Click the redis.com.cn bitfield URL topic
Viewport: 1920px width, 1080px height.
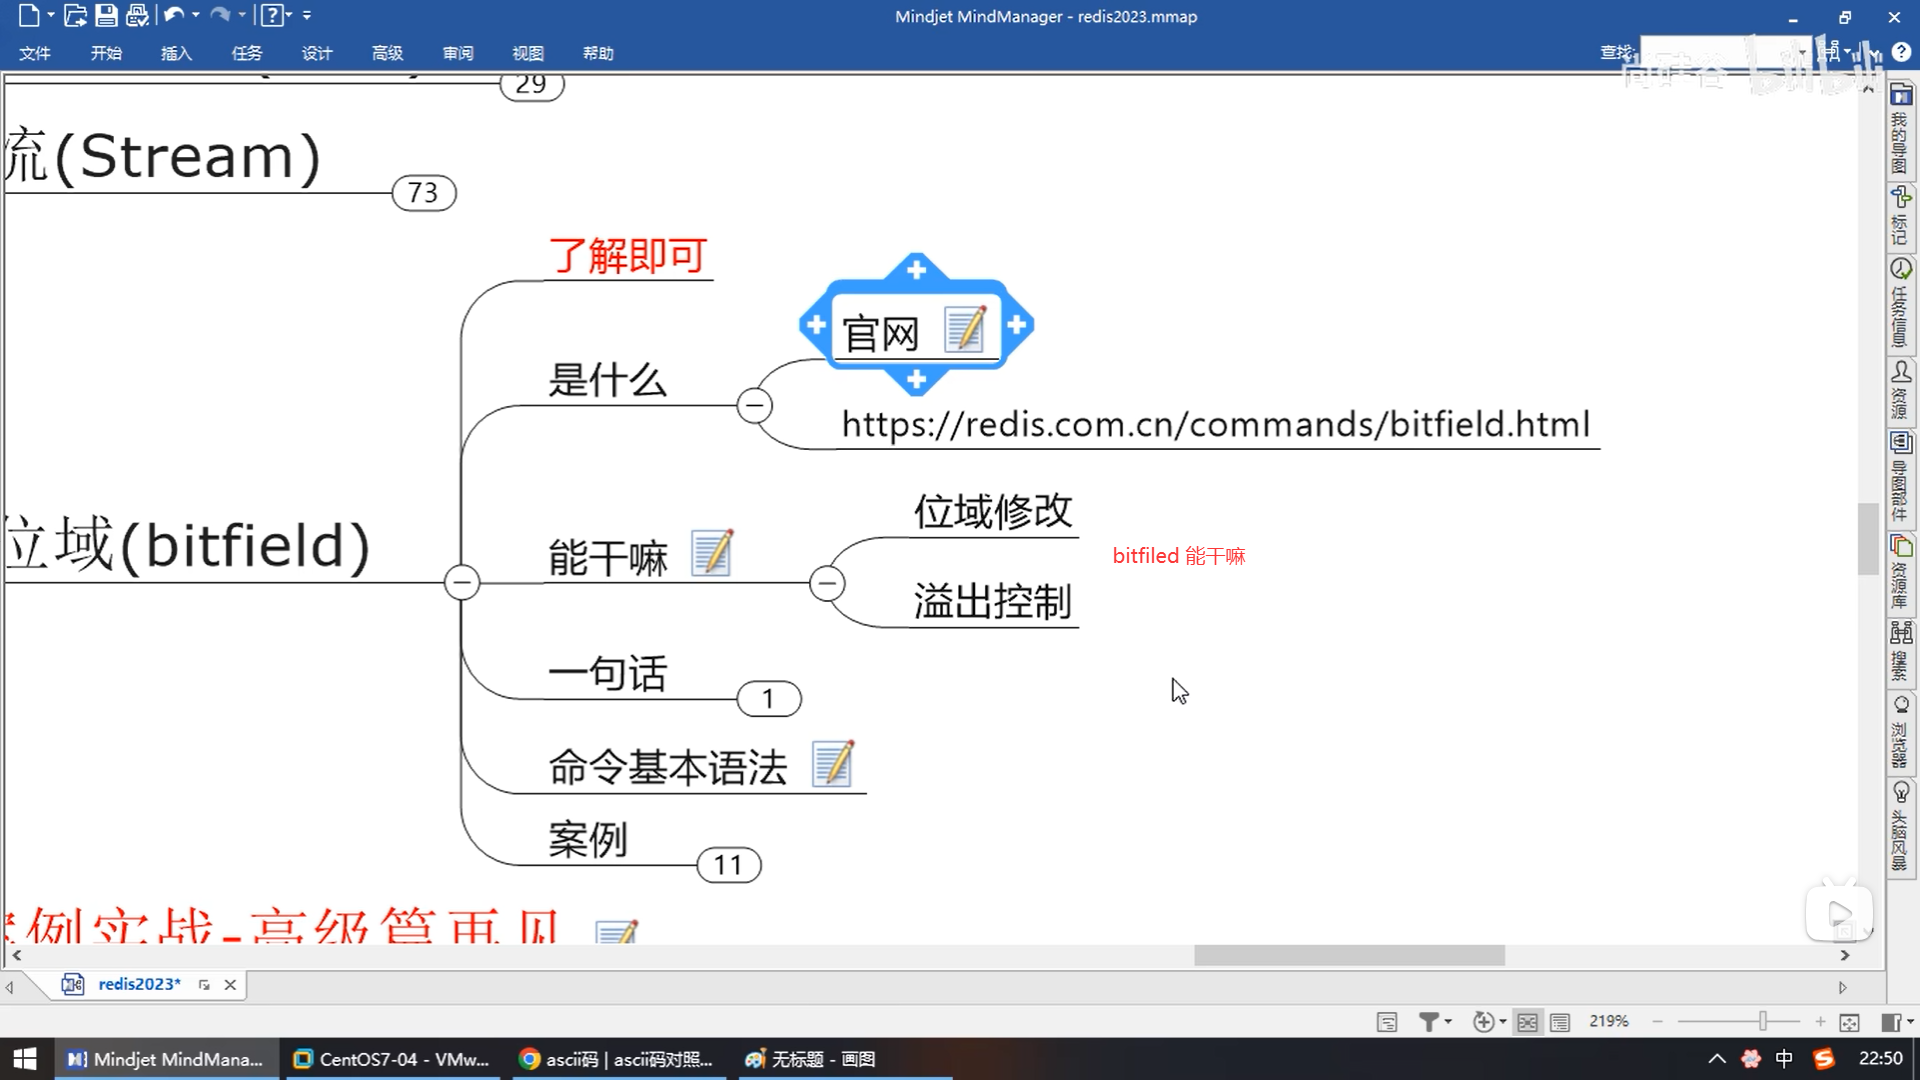[1215, 425]
